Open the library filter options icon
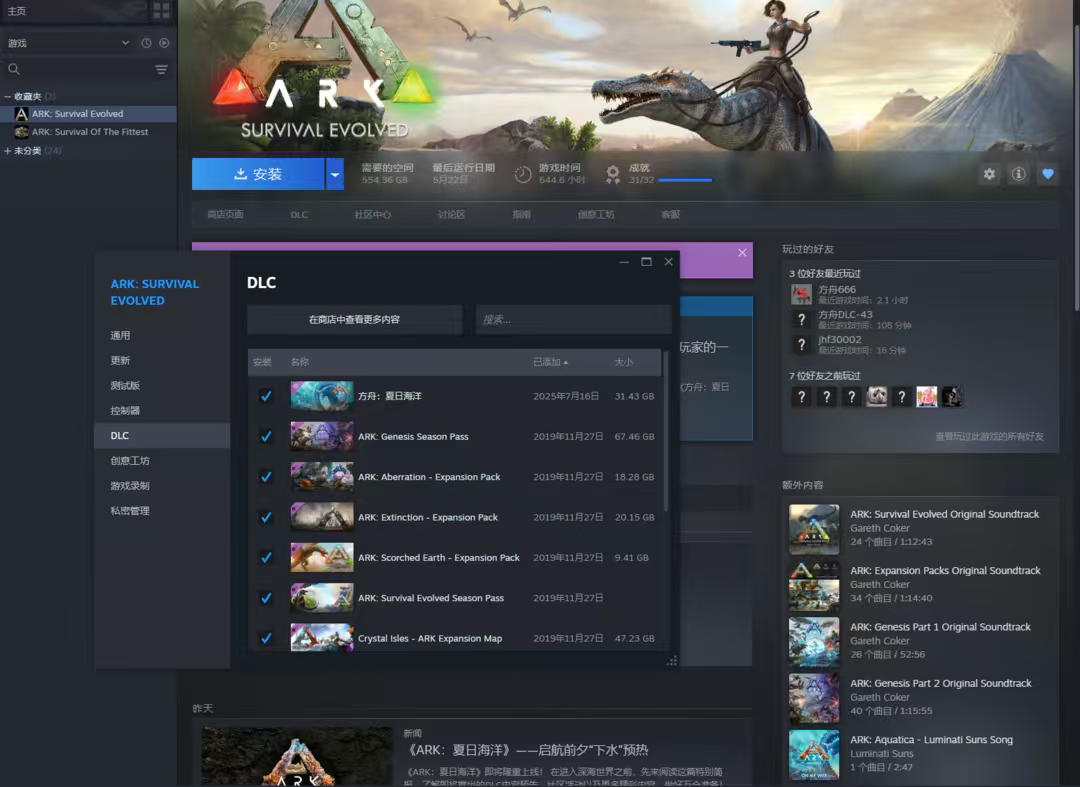 tap(161, 70)
